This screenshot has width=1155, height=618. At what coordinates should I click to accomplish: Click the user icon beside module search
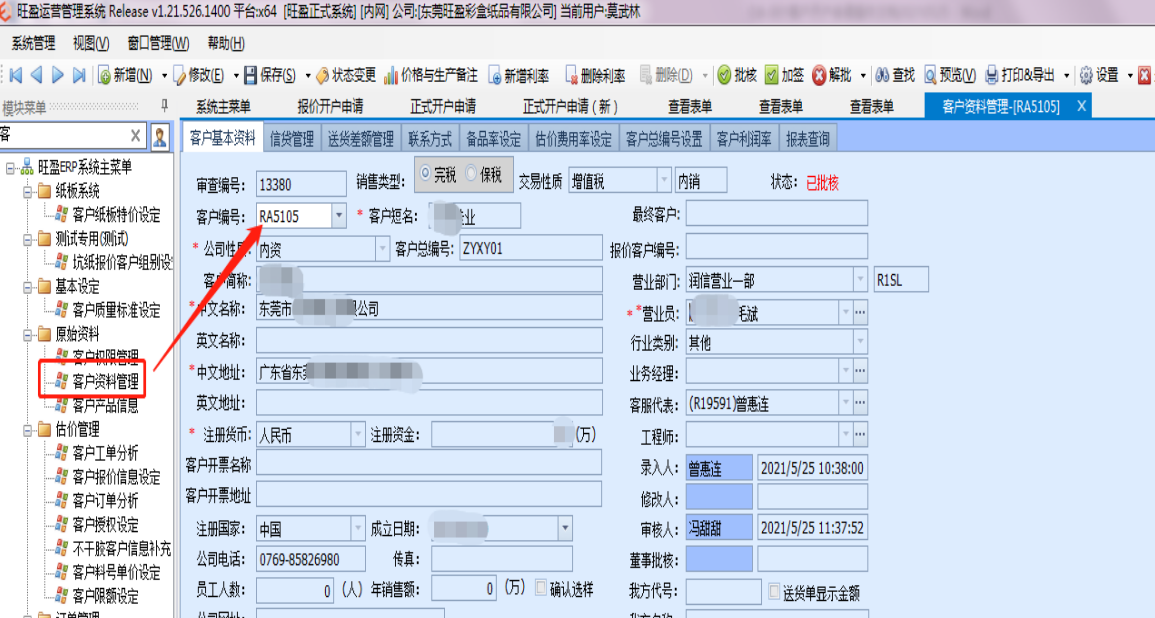(x=160, y=136)
